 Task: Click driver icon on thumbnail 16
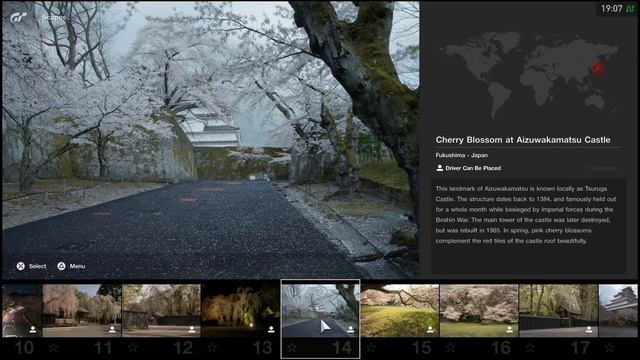pos(509,329)
